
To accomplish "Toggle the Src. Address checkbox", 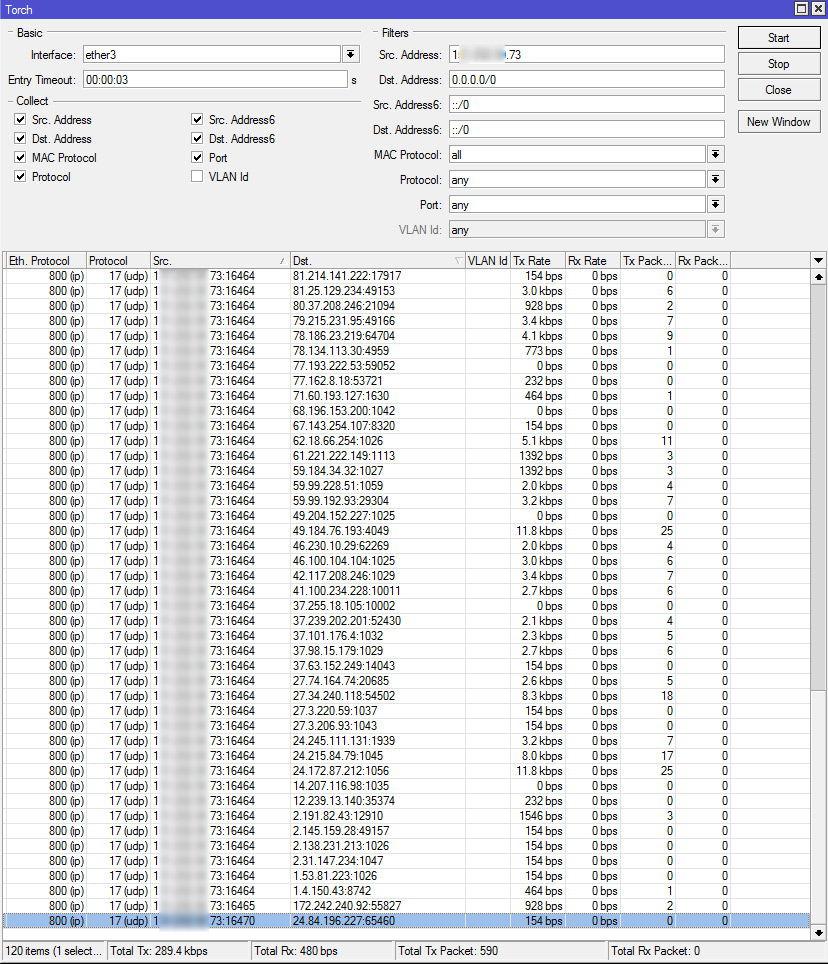I will (20, 119).
